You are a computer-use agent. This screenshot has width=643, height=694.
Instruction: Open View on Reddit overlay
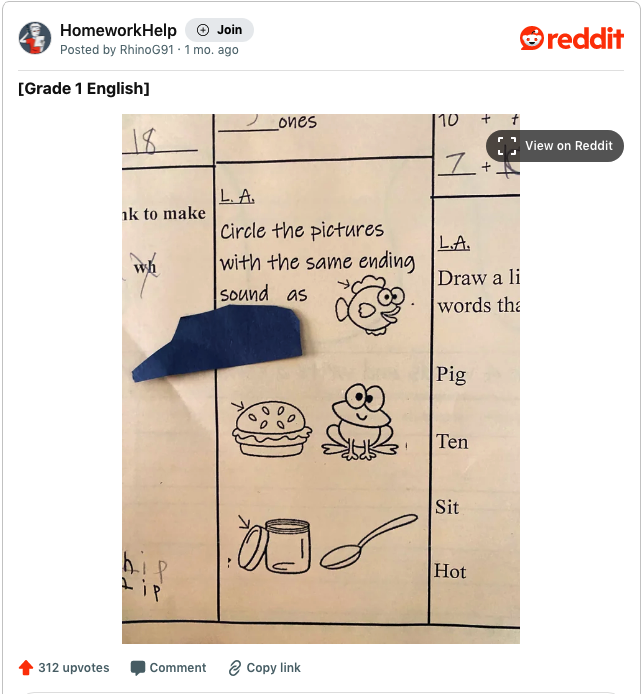click(x=554, y=146)
